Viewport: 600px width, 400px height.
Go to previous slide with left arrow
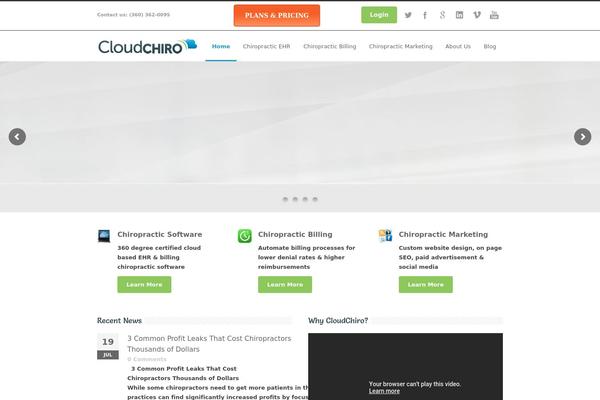point(17,137)
